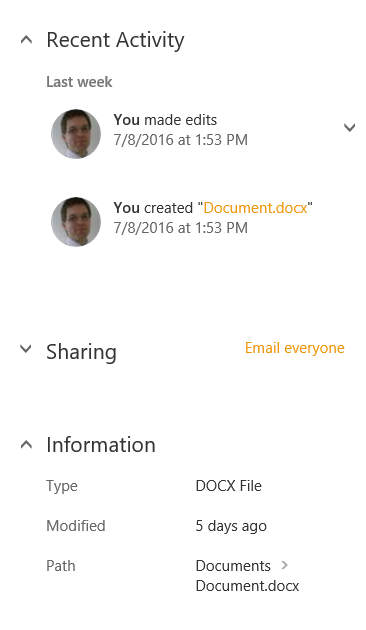This screenshot has width=366, height=630.
Task: Click the avatar beside "You made edits"
Action: pos(76,134)
